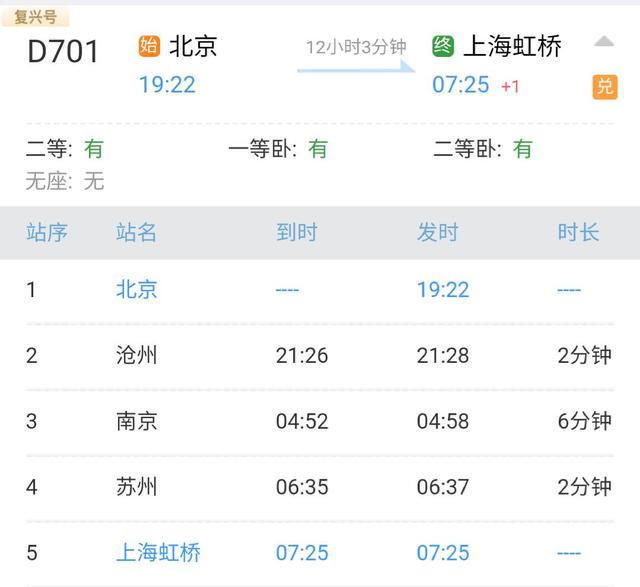
Task: Click the 无座 no-seat option
Action: point(65,181)
